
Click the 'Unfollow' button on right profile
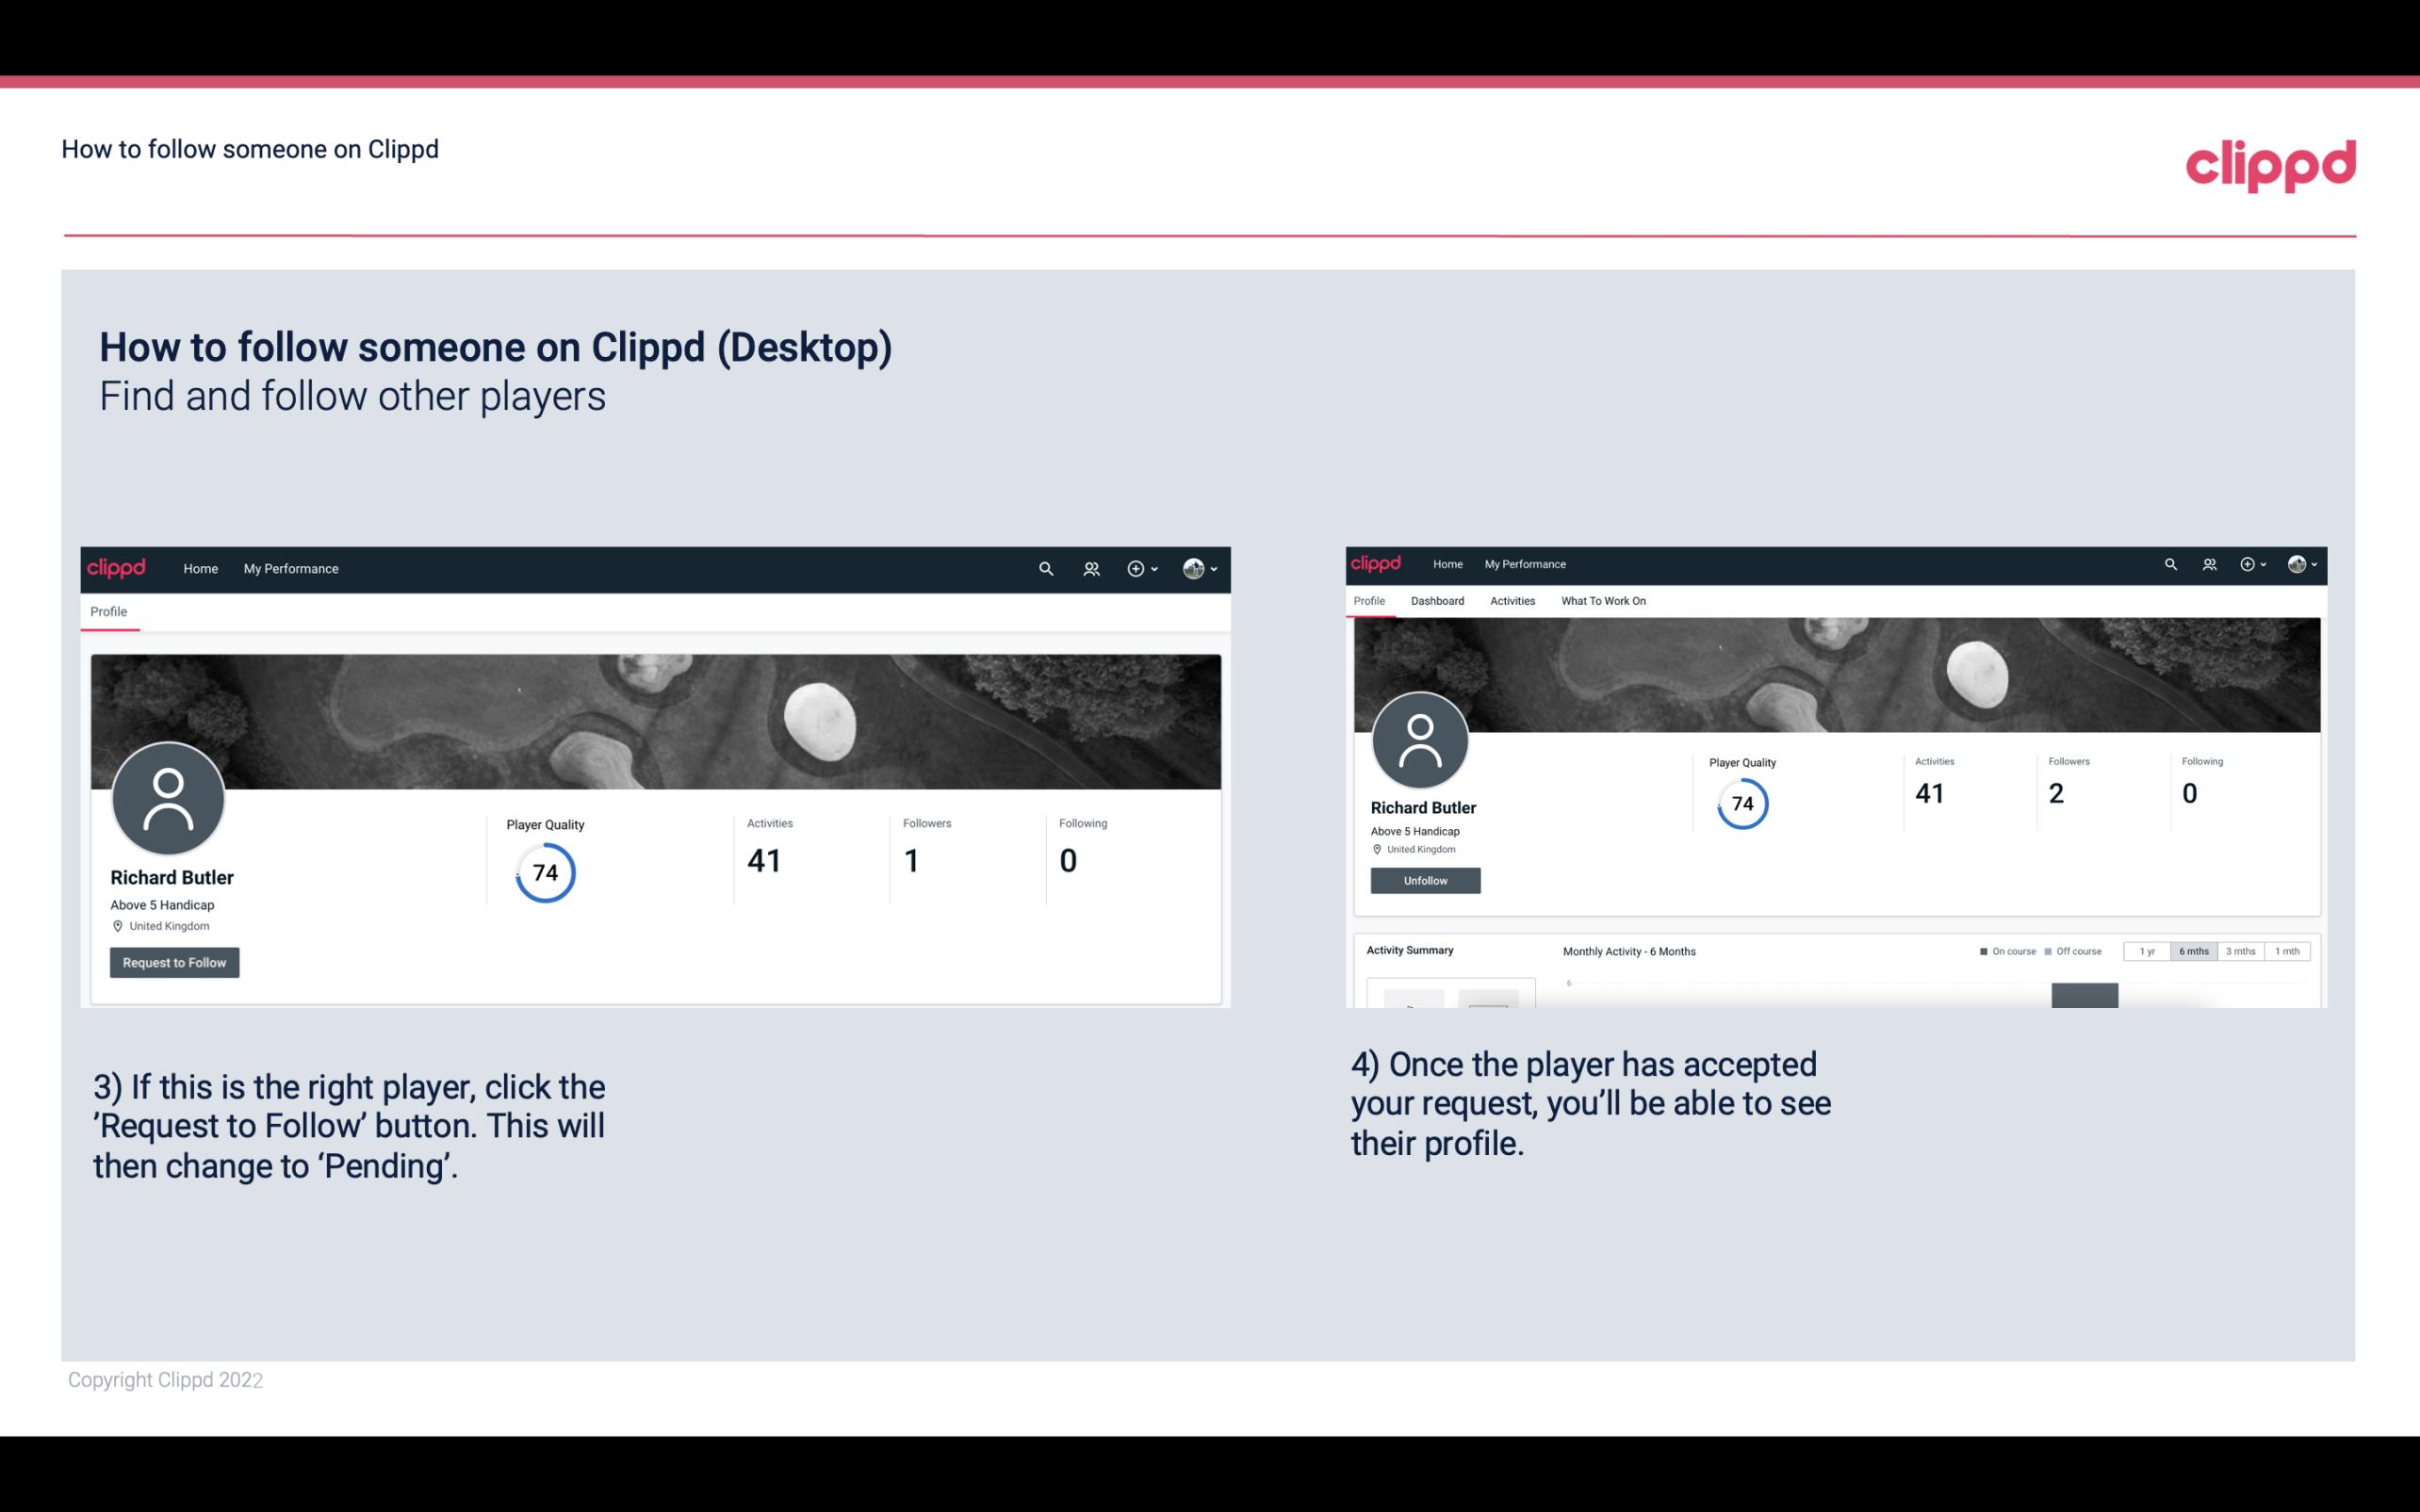(1423, 880)
